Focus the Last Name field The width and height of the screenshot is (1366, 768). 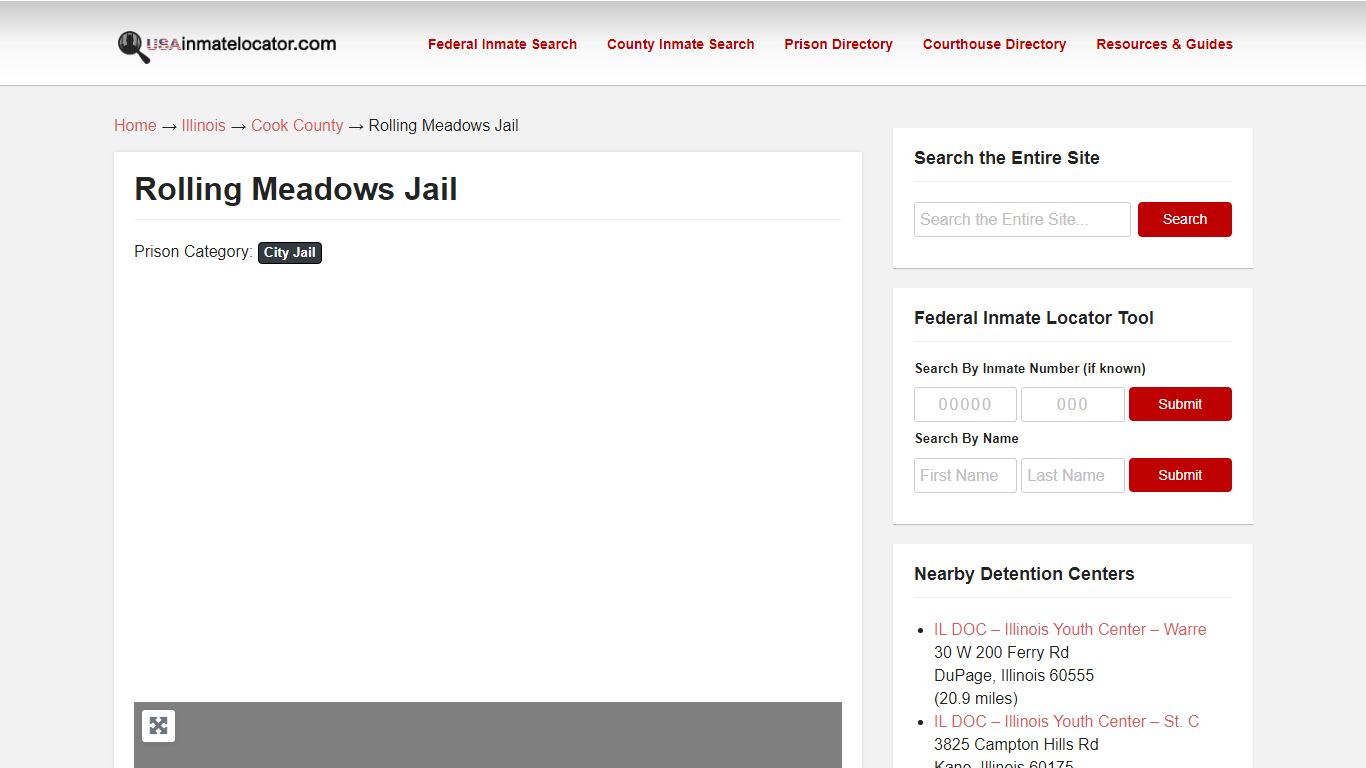1072,475
